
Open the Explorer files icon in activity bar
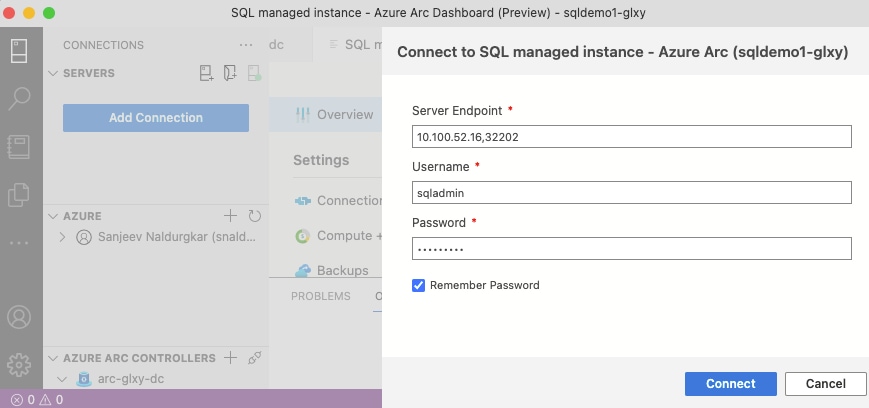click(x=19, y=195)
